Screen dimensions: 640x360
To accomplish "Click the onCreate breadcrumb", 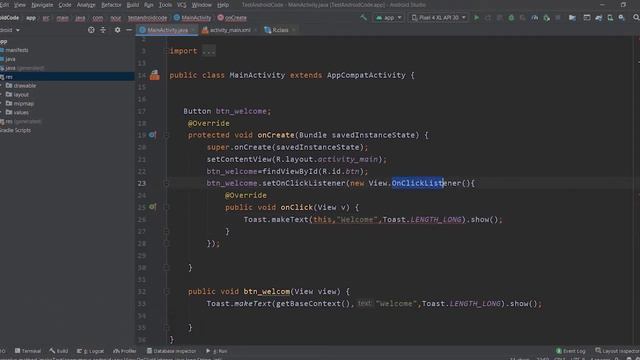I will pyautogui.click(x=232, y=18).
